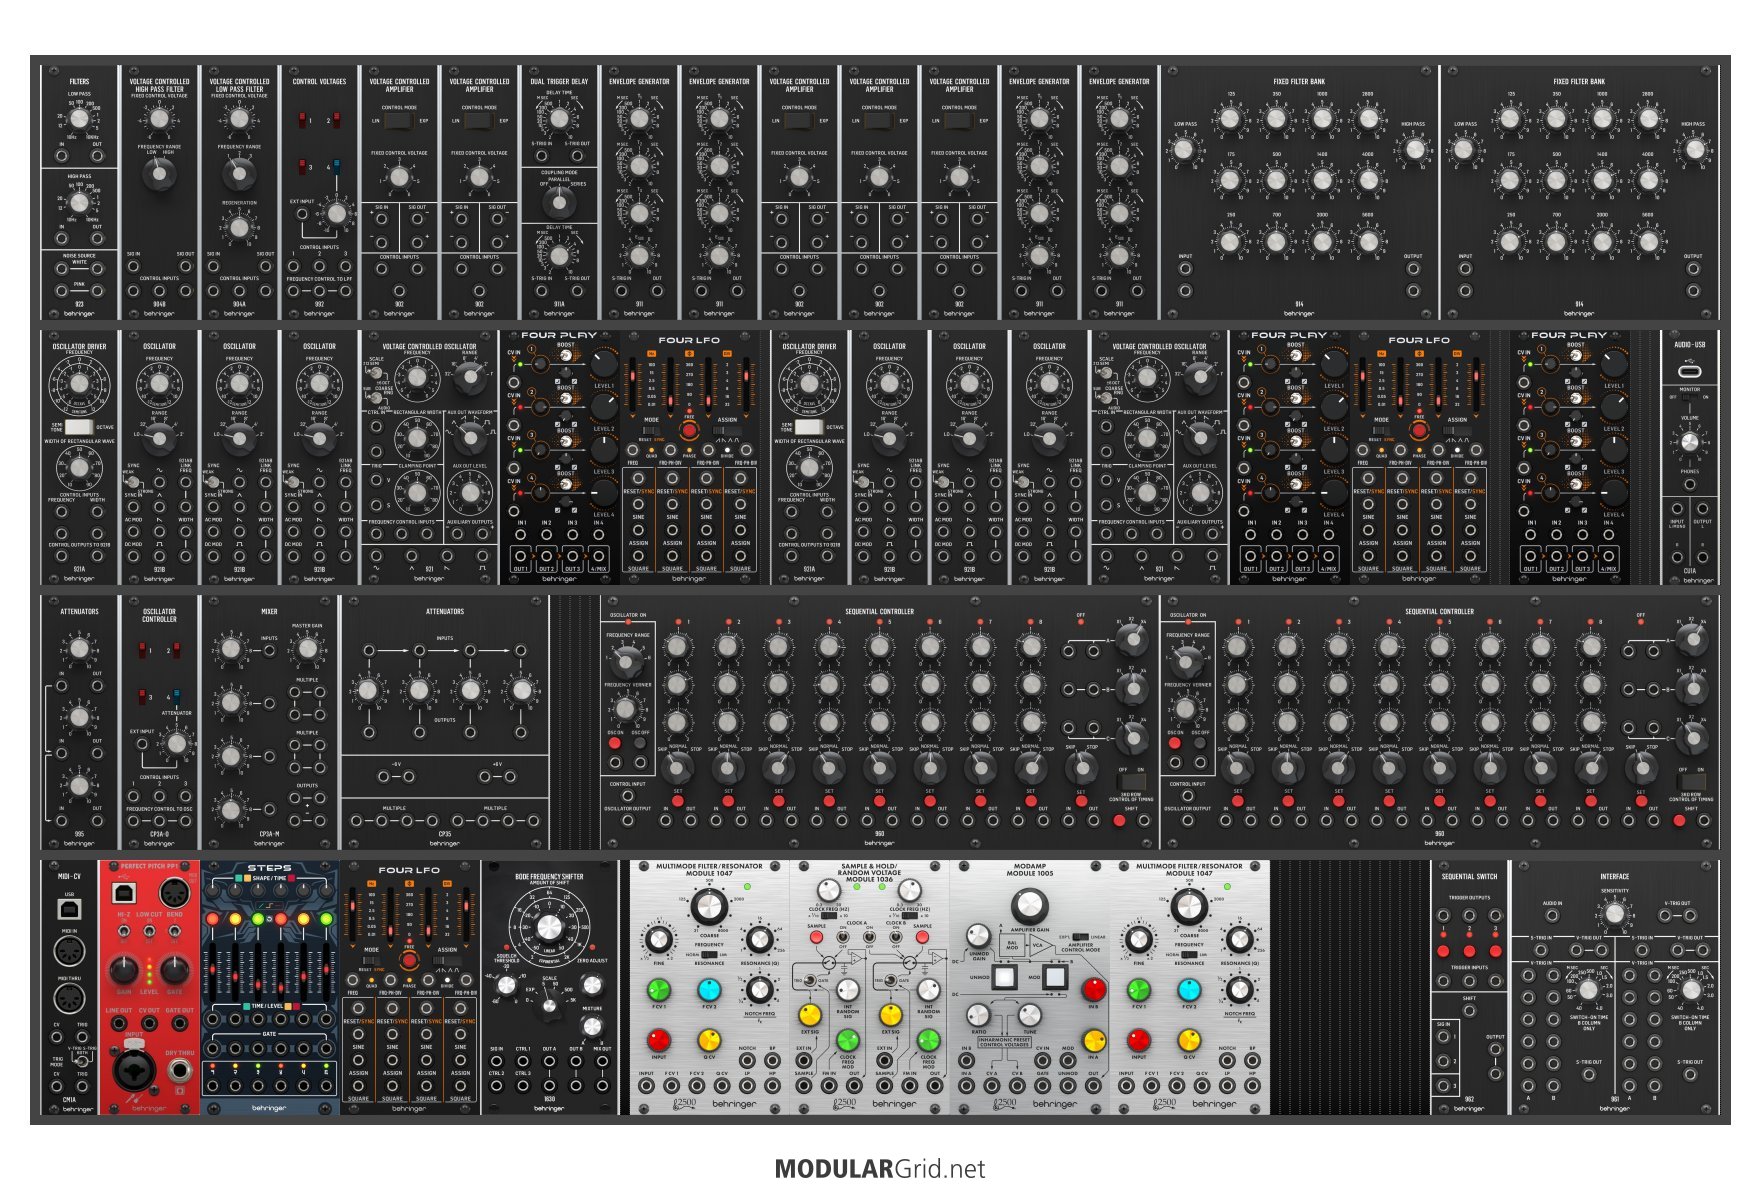Screen dimensions: 1761x1190
Task: Flip the LOW CUT switch on Perfect Pitch
Action: coord(149,932)
